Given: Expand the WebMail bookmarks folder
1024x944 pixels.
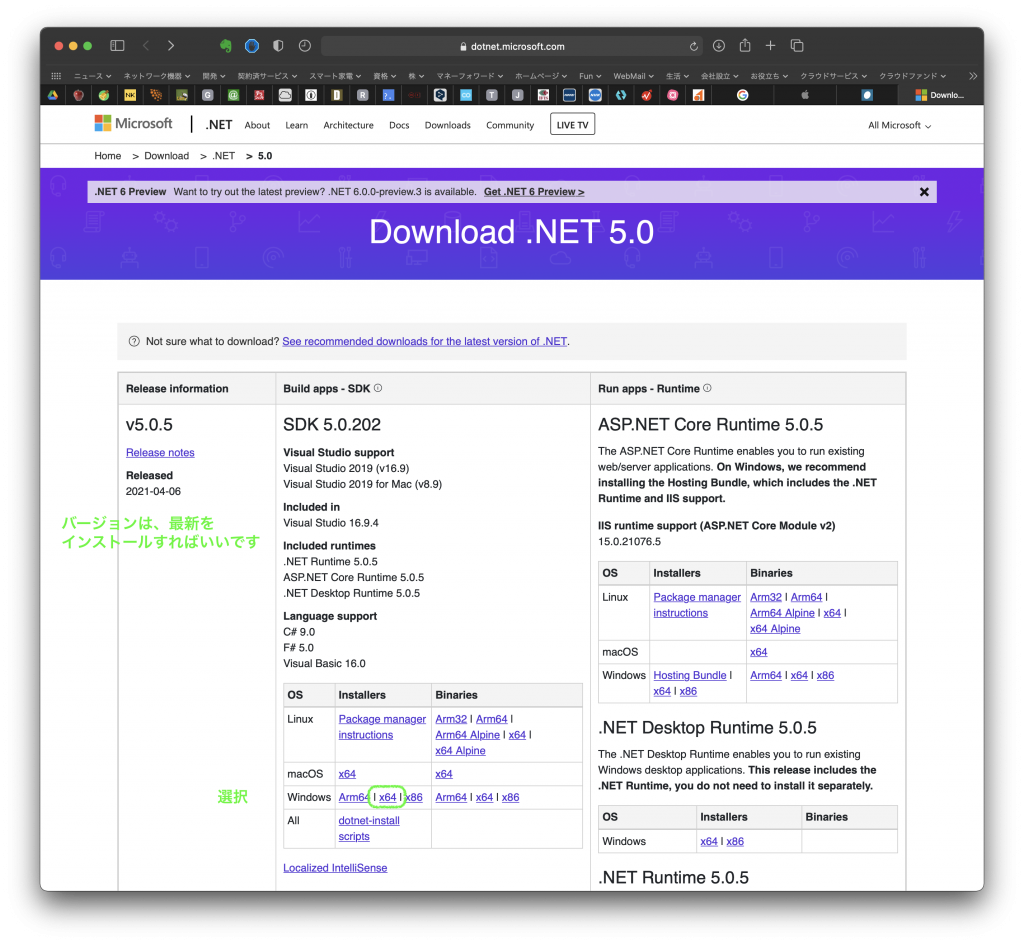Looking at the screenshot, I should pos(633,76).
